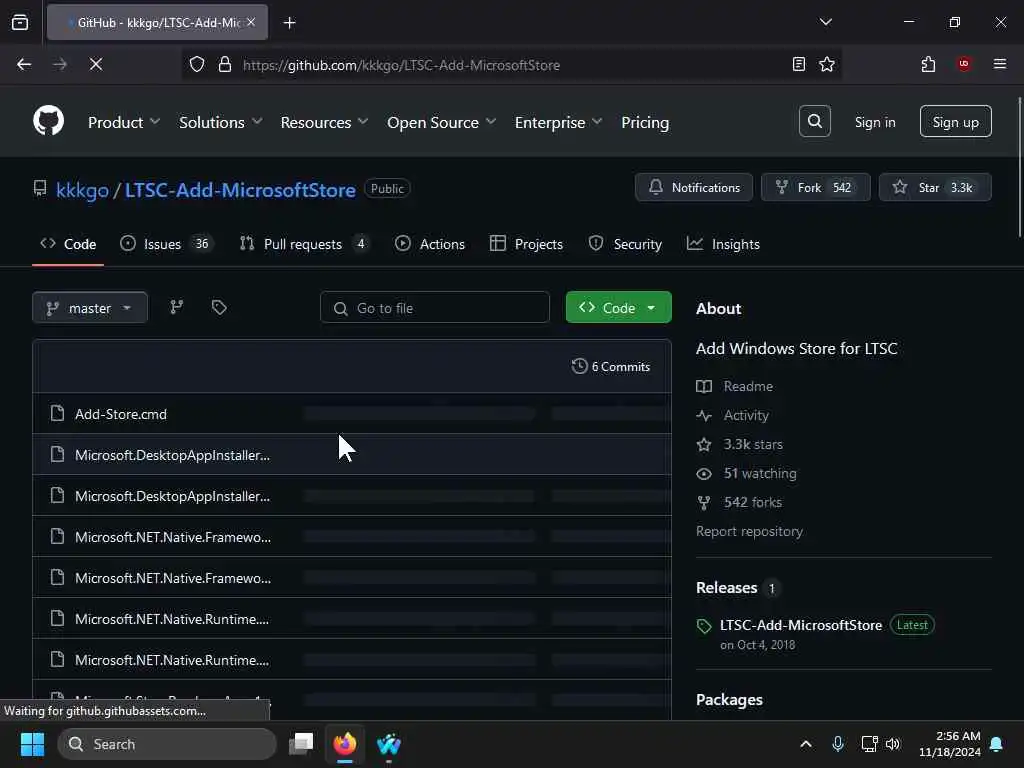Open LTSC-Add-MicrosoftStore latest release link

[x=801, y=625]
